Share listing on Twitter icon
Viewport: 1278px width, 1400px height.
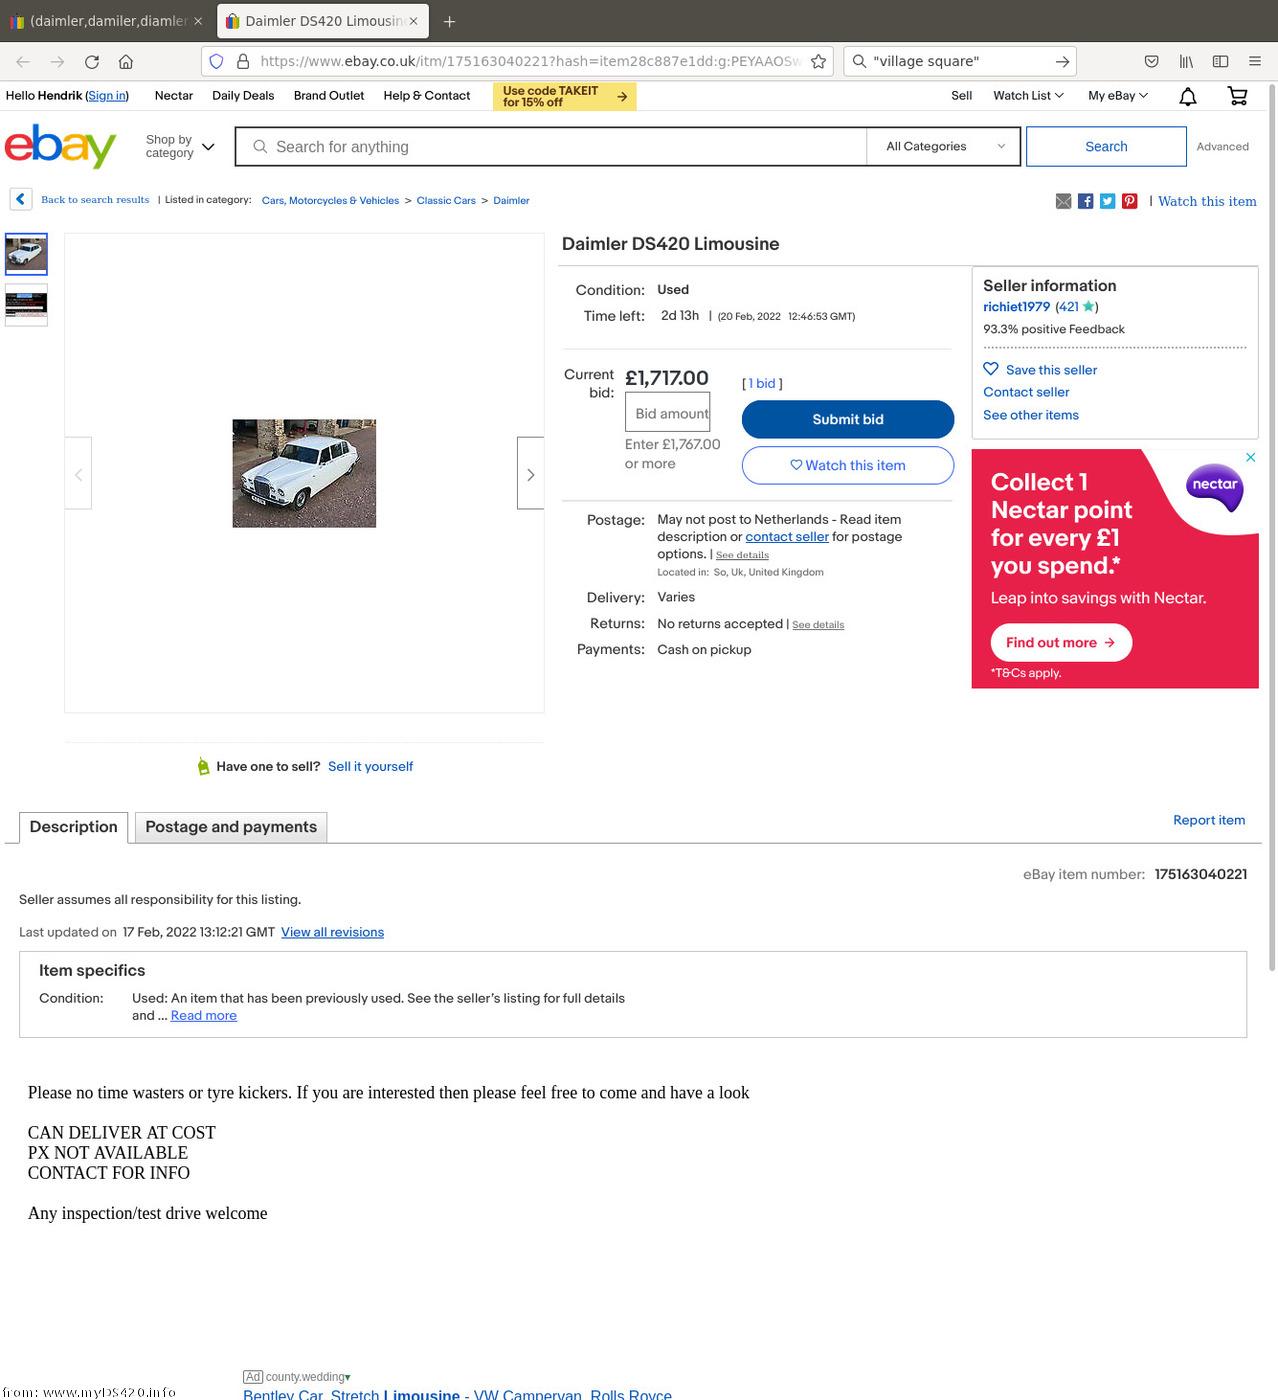1107,201
